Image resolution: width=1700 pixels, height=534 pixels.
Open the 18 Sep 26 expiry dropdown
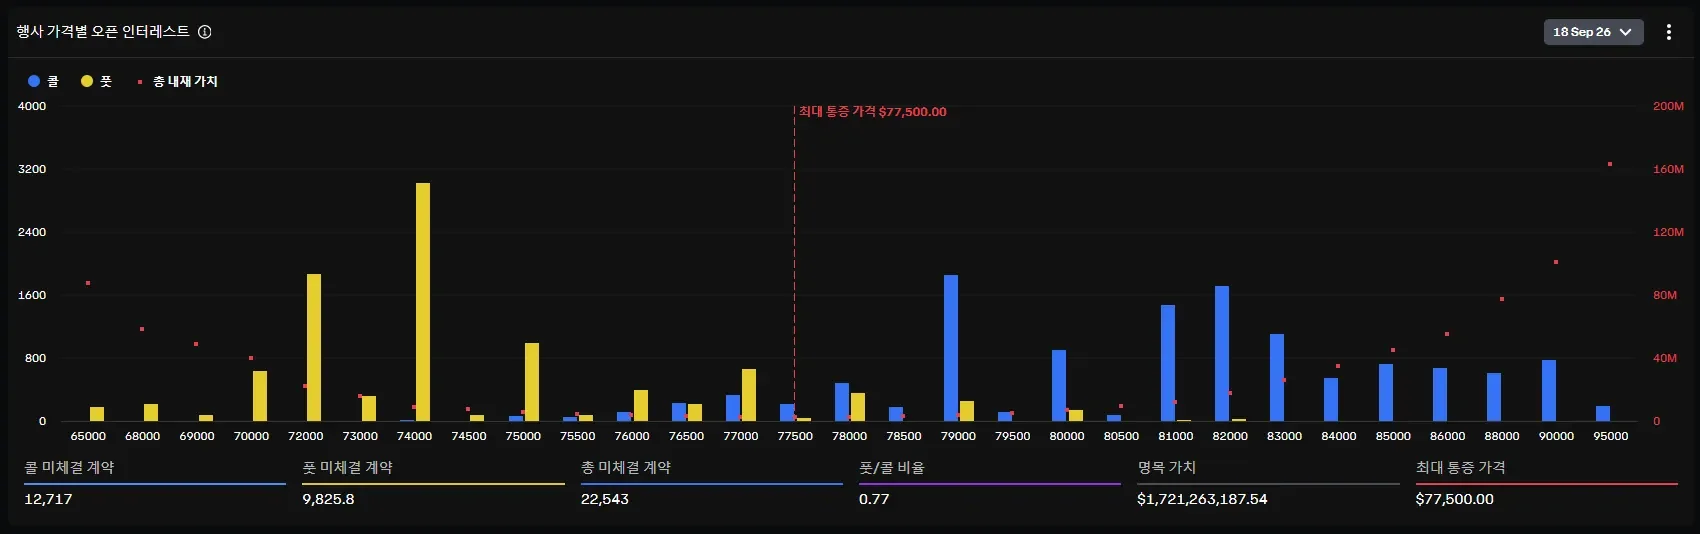(x=1593, y=32)
